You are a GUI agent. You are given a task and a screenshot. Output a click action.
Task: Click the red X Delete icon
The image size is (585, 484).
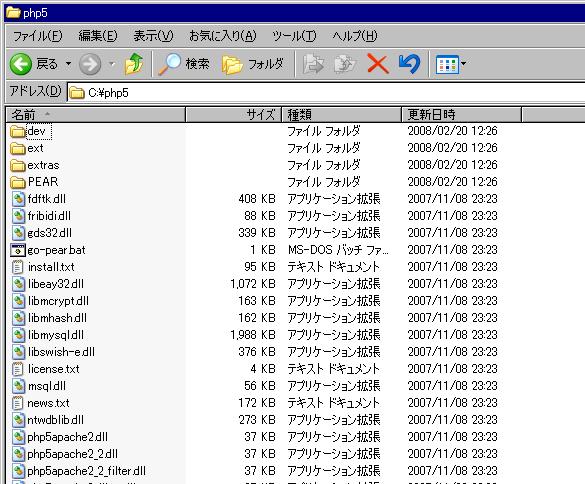[378, 63]
